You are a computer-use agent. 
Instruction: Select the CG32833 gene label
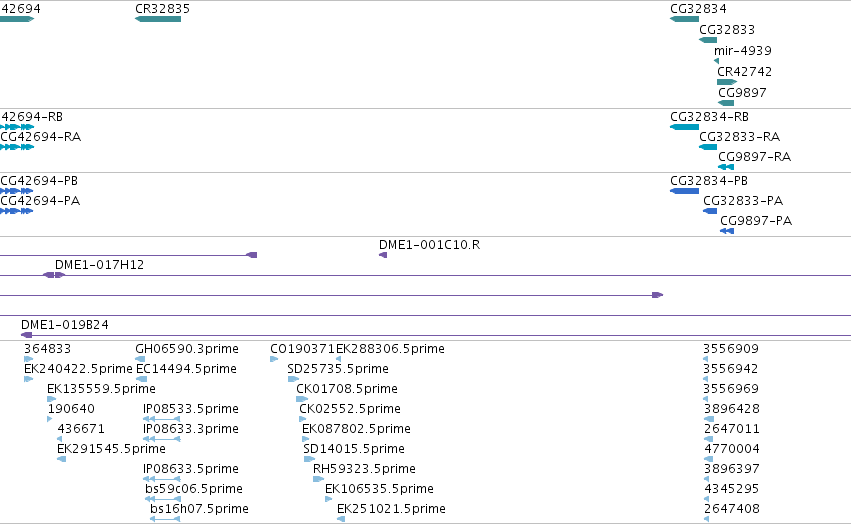tap(727, 30)
